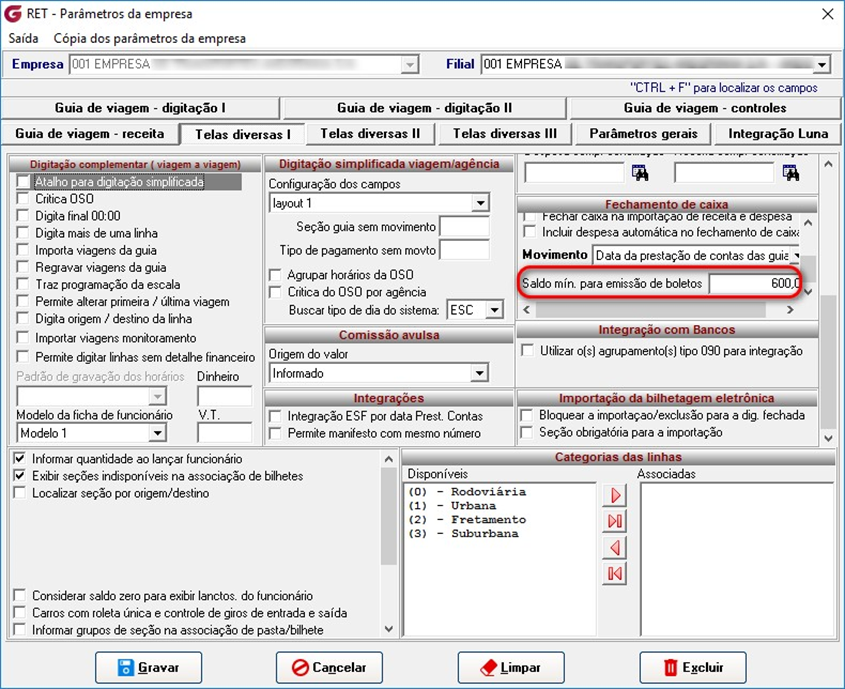
Task: Open the Saída menu
Action: [x=23, y=38]
